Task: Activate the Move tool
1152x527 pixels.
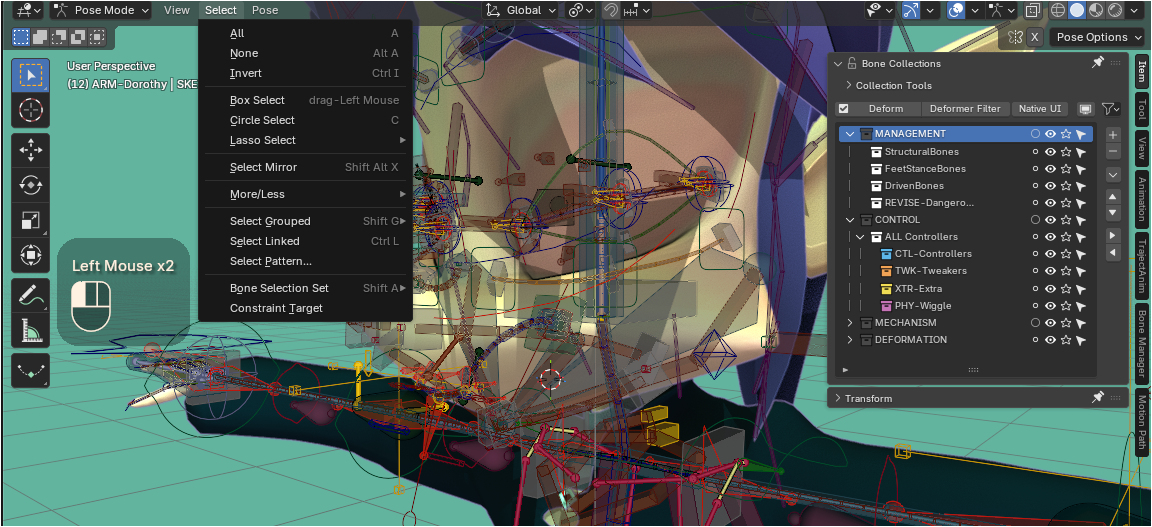Action: [30, 151]
